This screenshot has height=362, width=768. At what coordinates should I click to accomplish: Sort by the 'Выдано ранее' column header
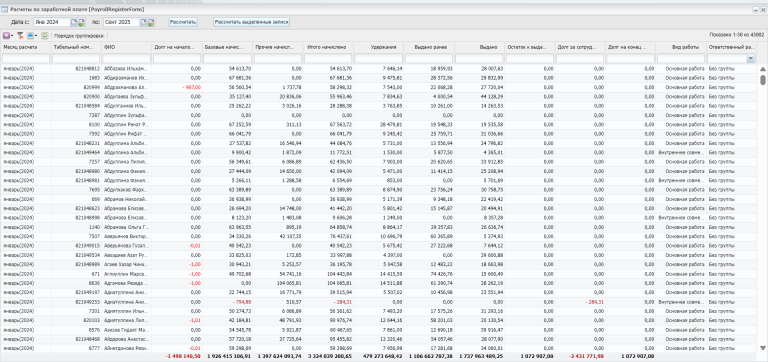coord(429,47)
